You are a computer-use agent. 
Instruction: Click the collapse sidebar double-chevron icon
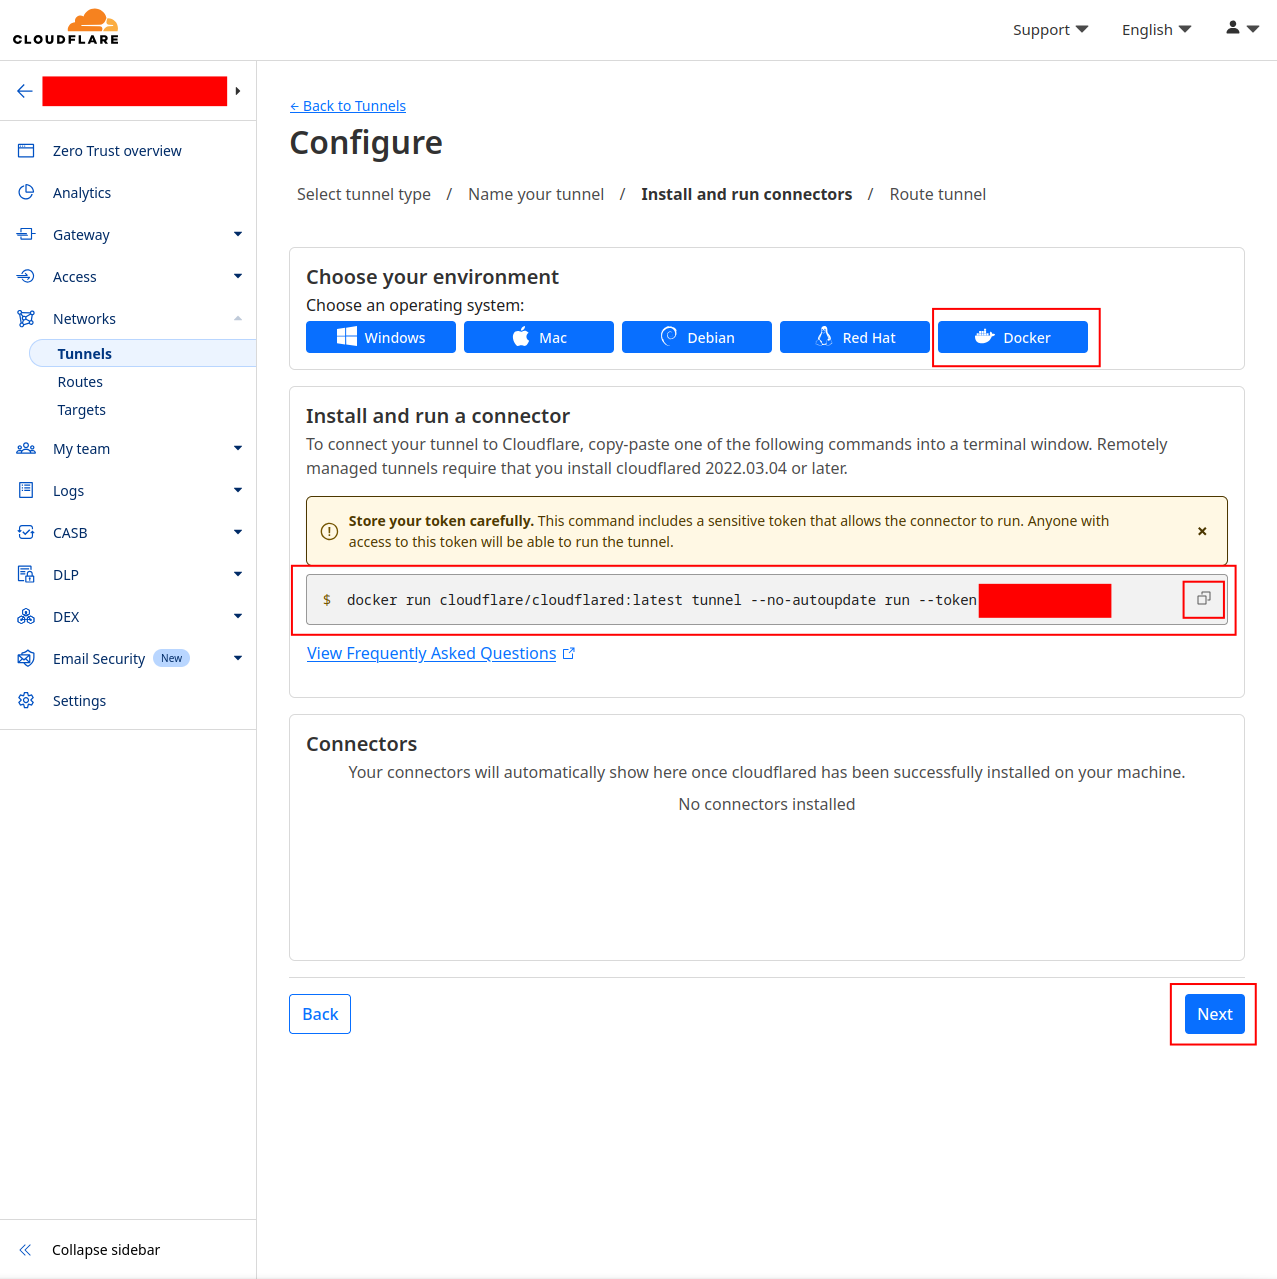tap(25, 1250)
